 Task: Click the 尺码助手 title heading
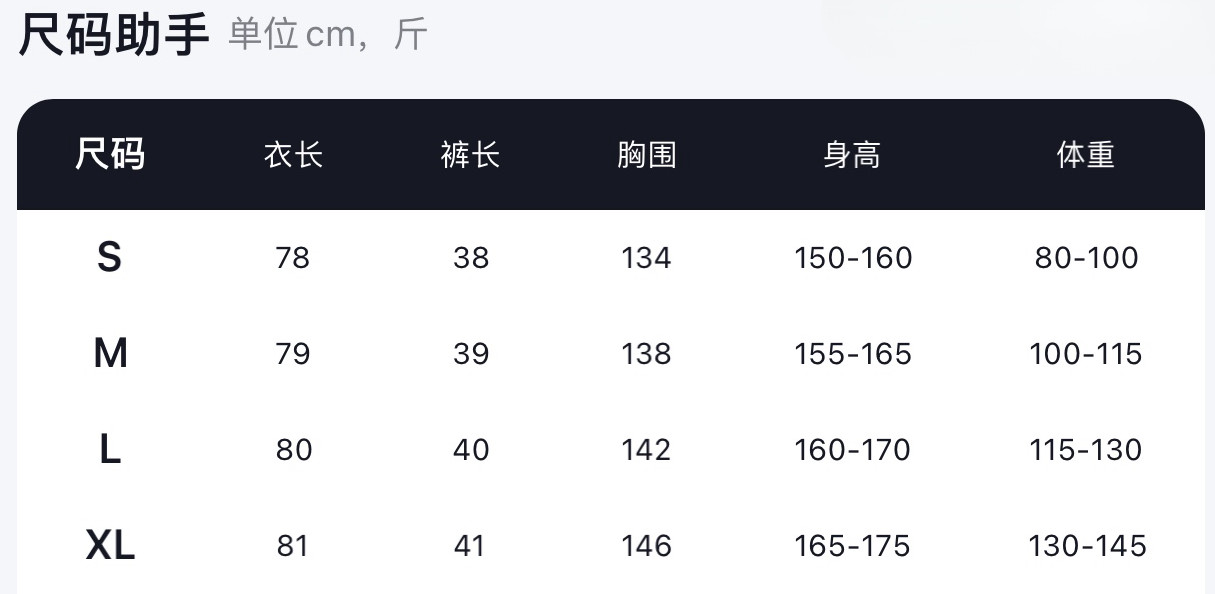click(114, 33)
